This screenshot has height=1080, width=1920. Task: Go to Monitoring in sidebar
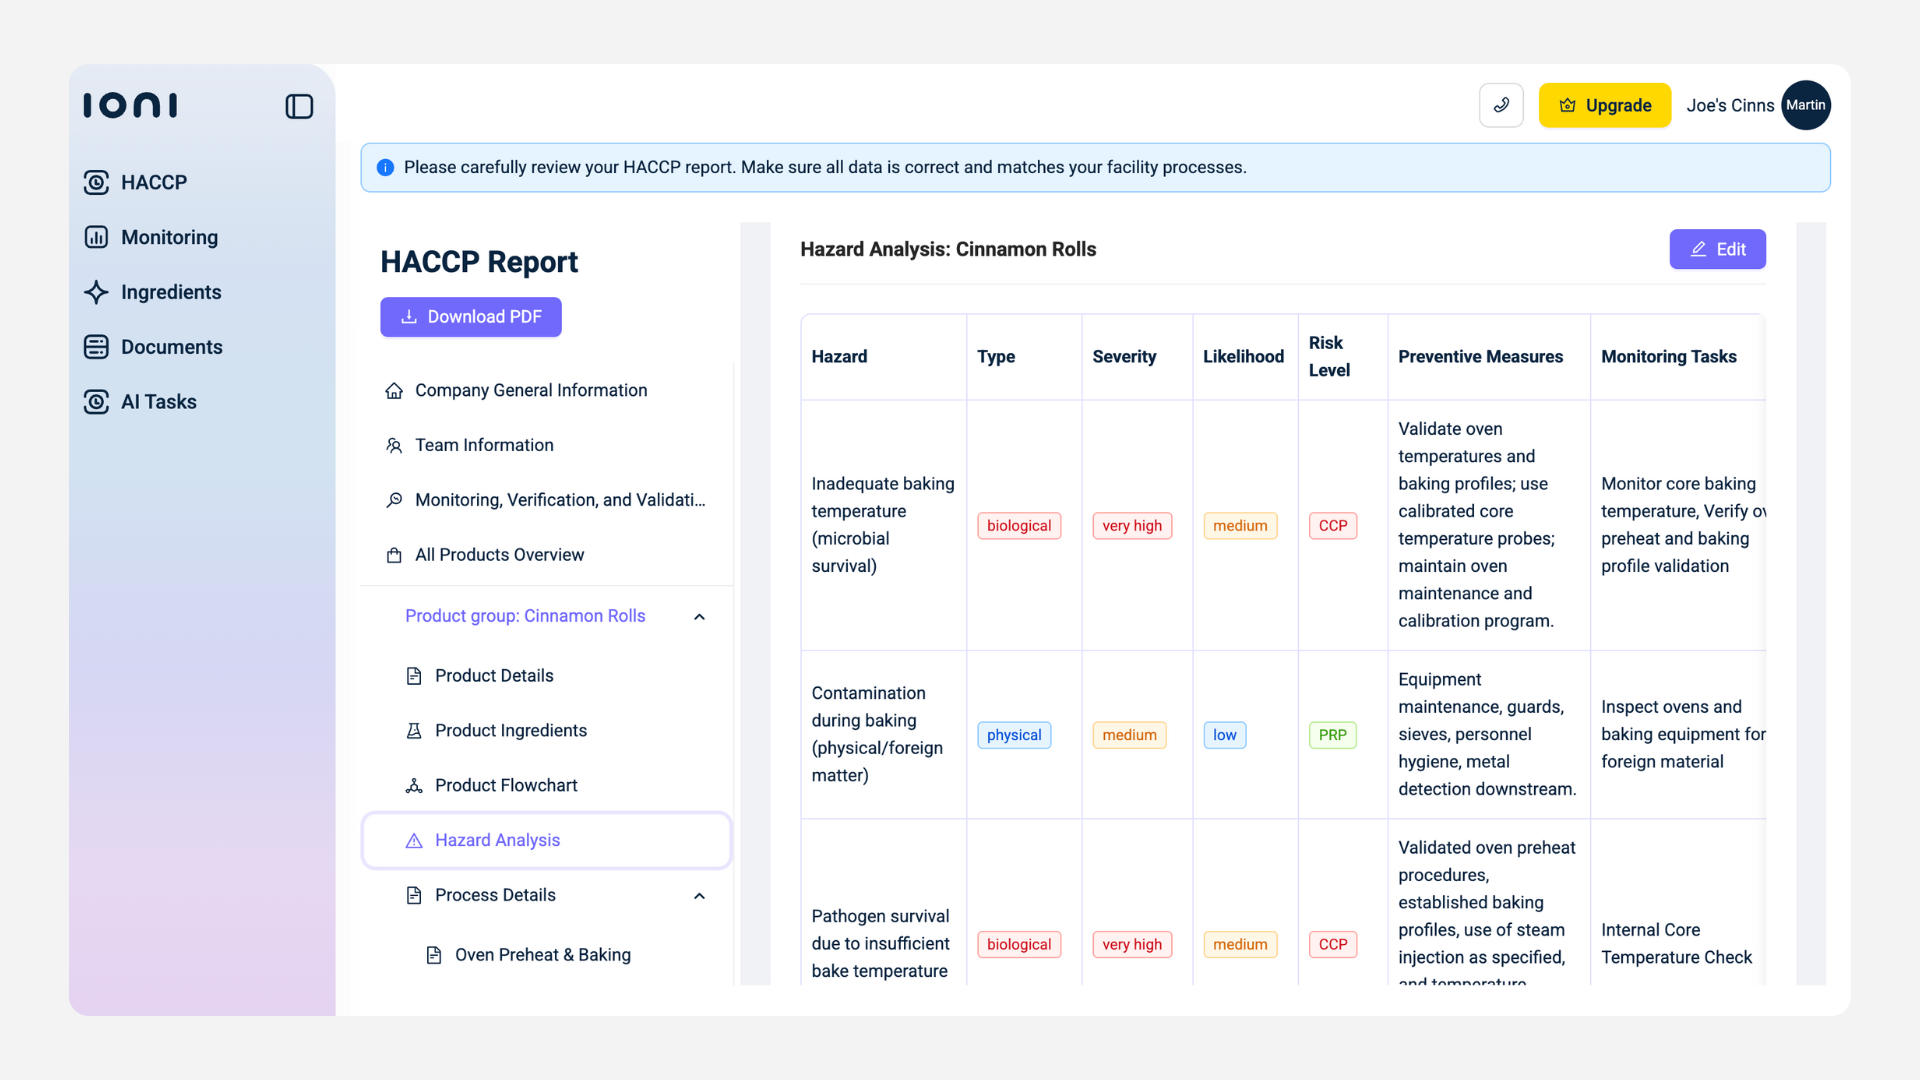(x=168, y=237)
